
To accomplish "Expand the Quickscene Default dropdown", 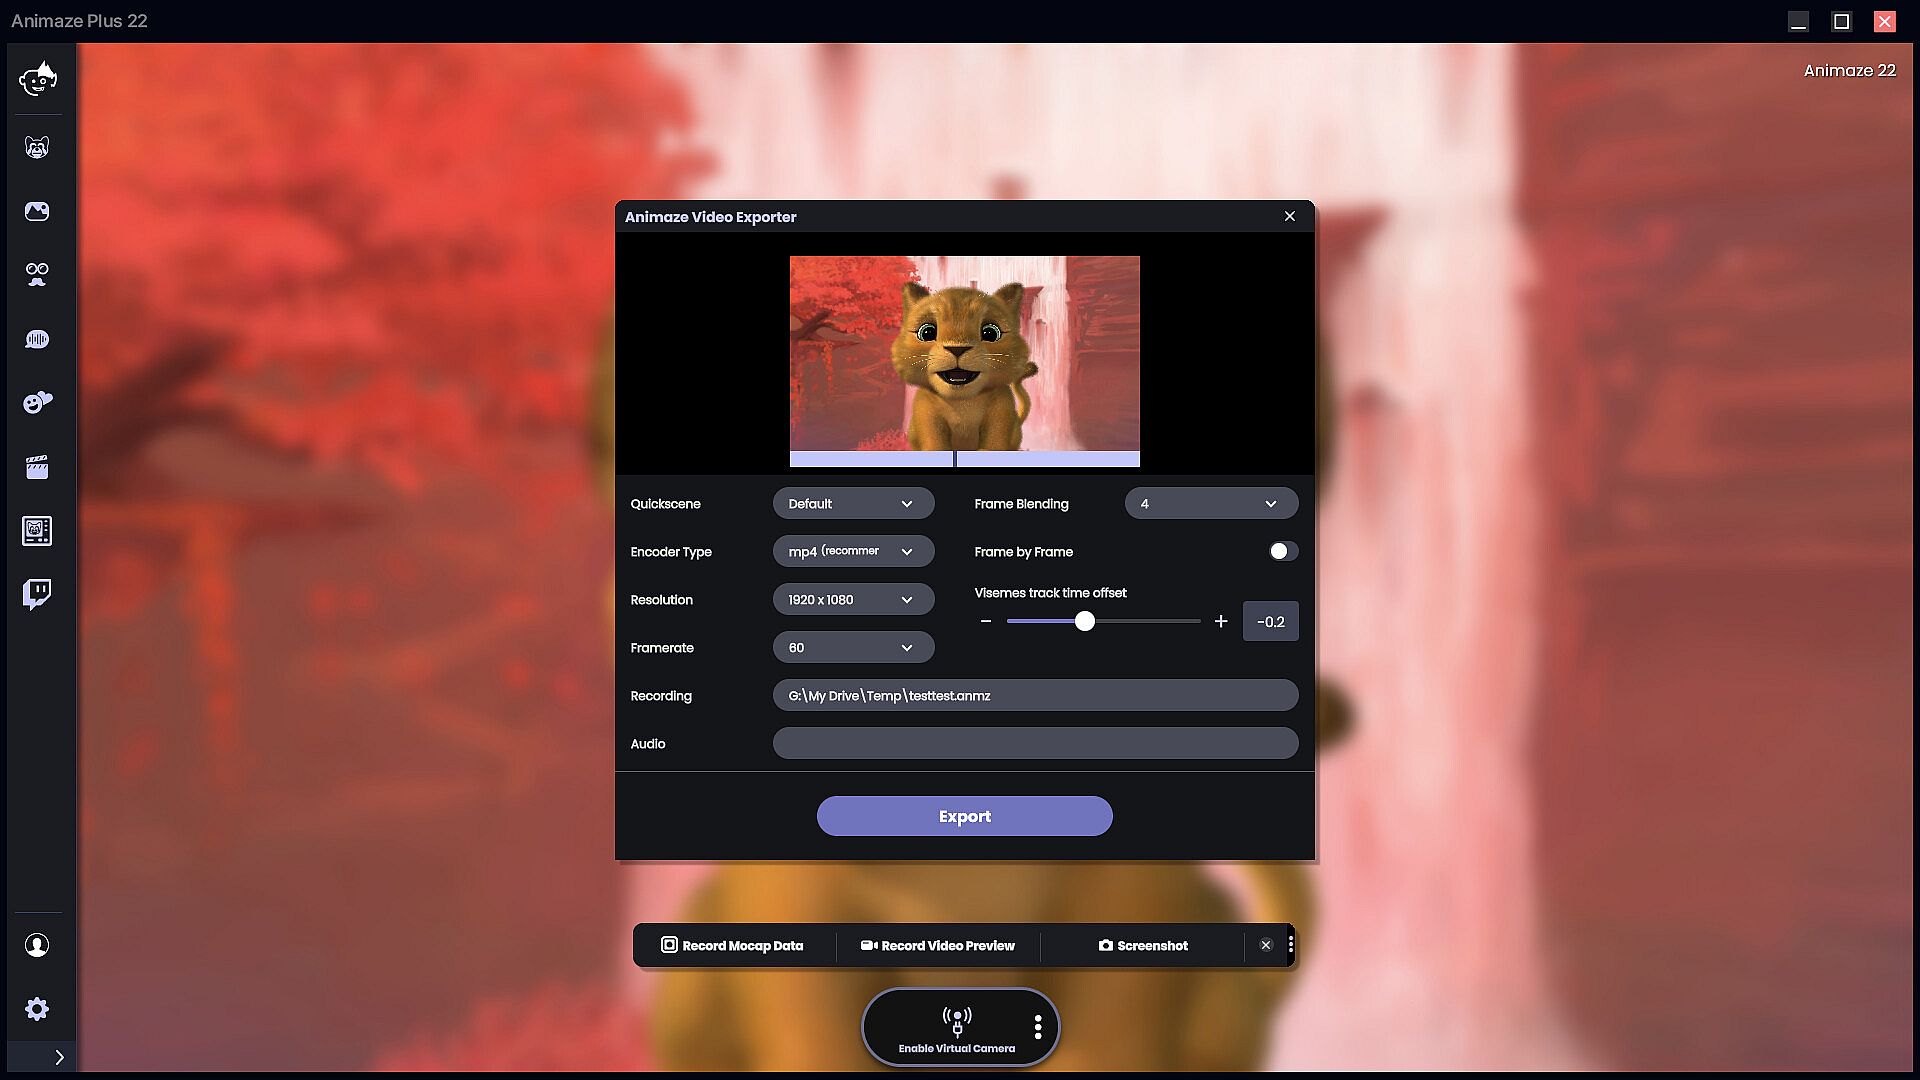I will coord(853,503).
